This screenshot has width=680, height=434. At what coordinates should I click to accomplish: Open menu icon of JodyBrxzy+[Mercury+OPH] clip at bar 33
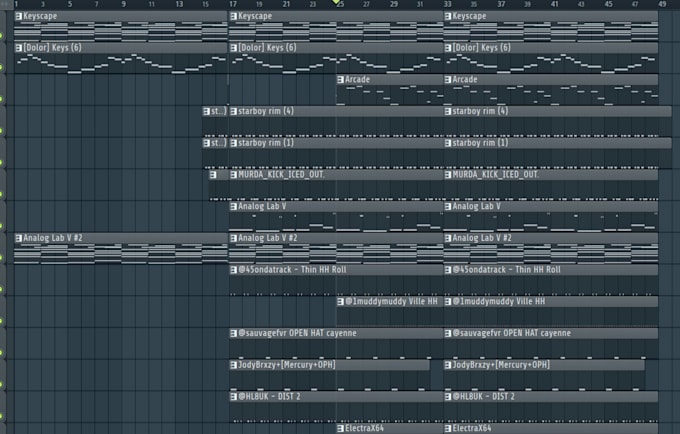[x=448, y=365]
